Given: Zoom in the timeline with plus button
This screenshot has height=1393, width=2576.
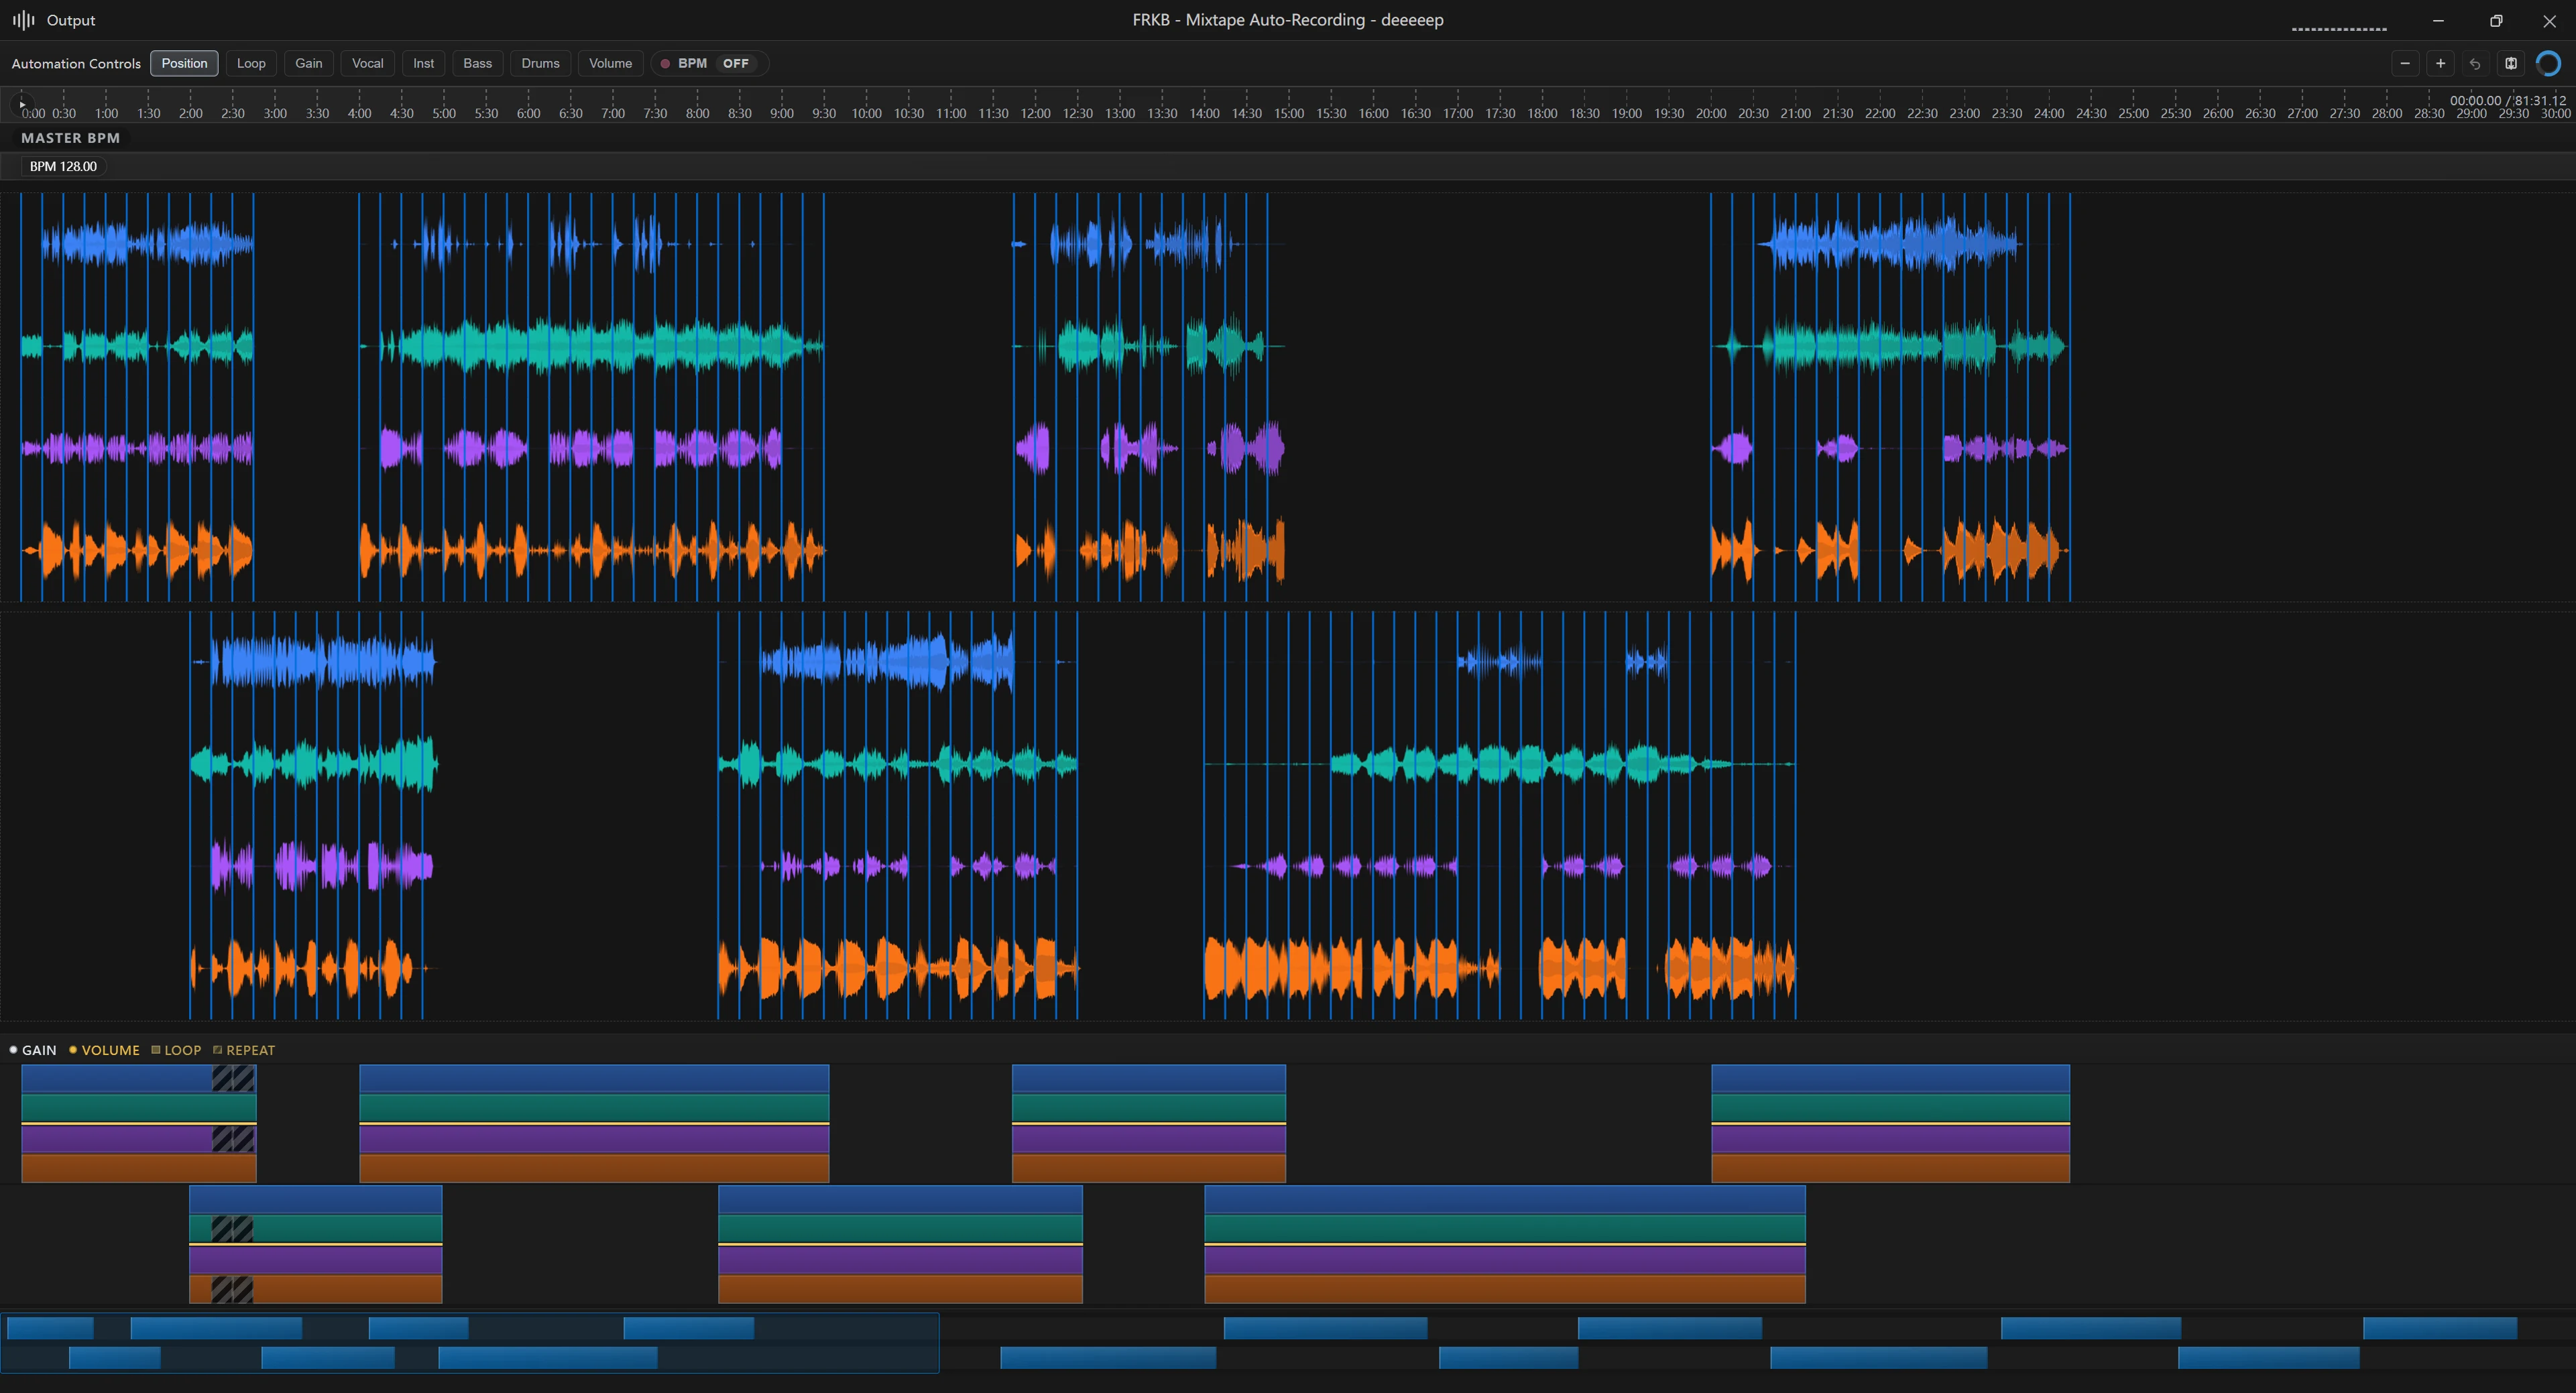Looking at the screenshot, I should (x=2440, y=64).
